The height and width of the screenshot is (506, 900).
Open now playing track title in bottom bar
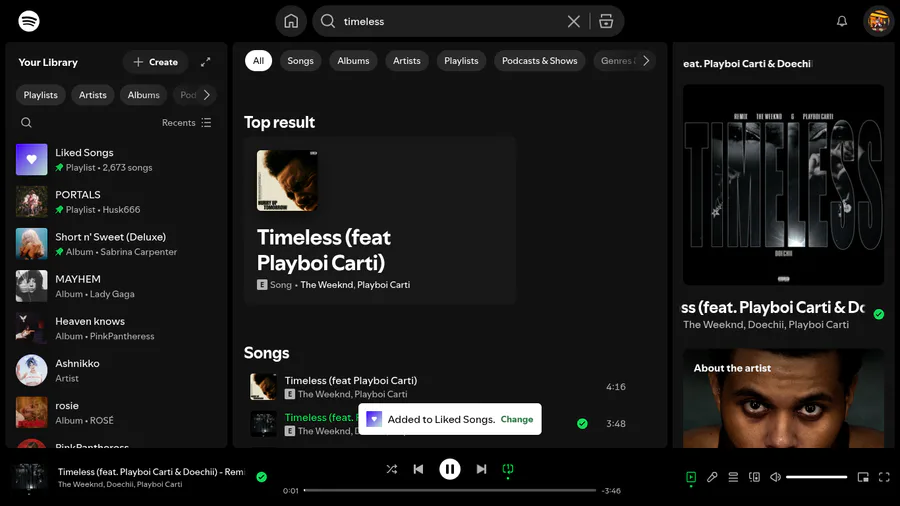(151, 472)
